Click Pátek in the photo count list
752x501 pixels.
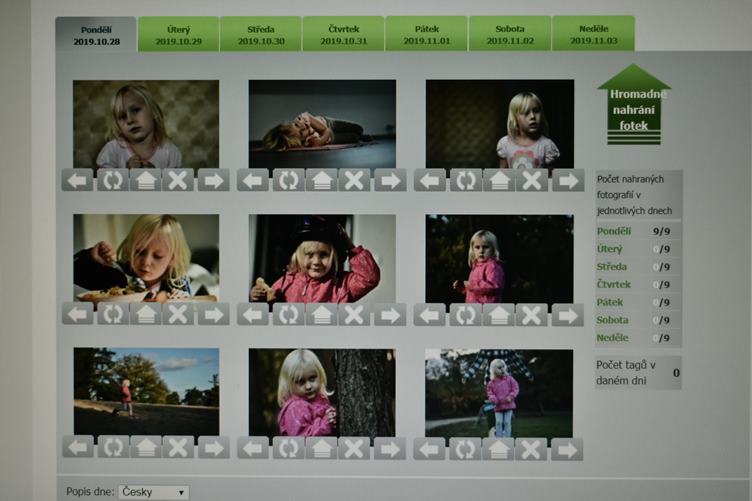click(610, 302)
